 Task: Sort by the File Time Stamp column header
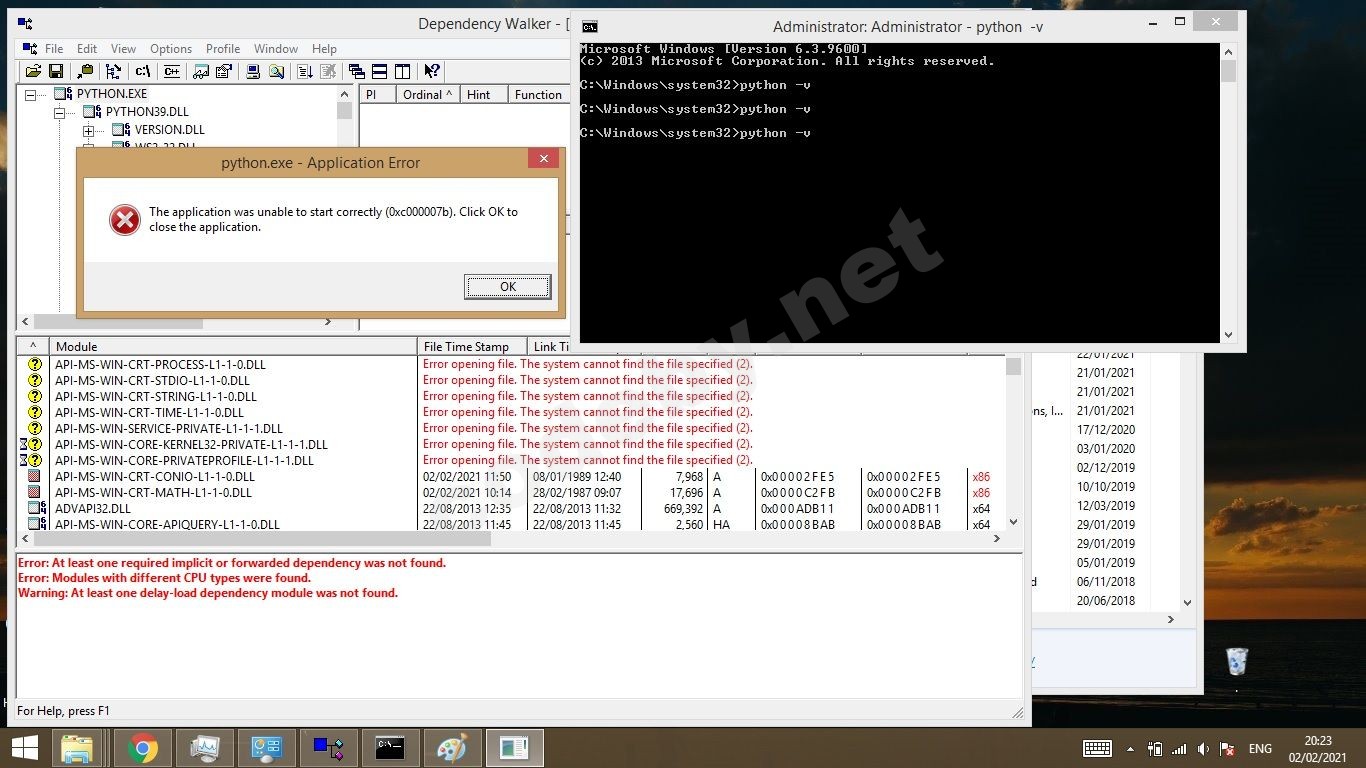pyautogui.click(x=473, y=346)
